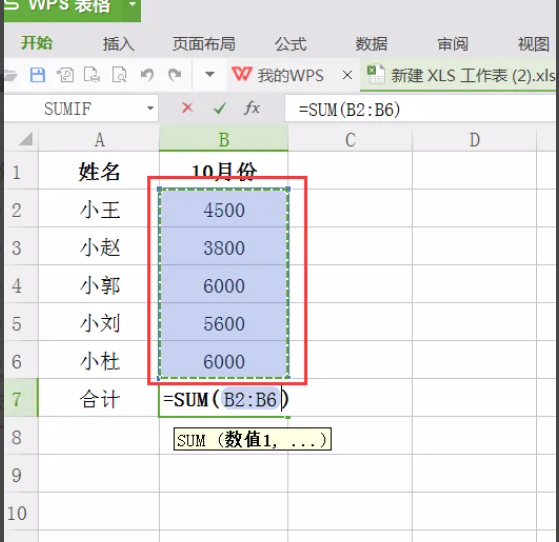Click the cell containing 小杜

99,361
